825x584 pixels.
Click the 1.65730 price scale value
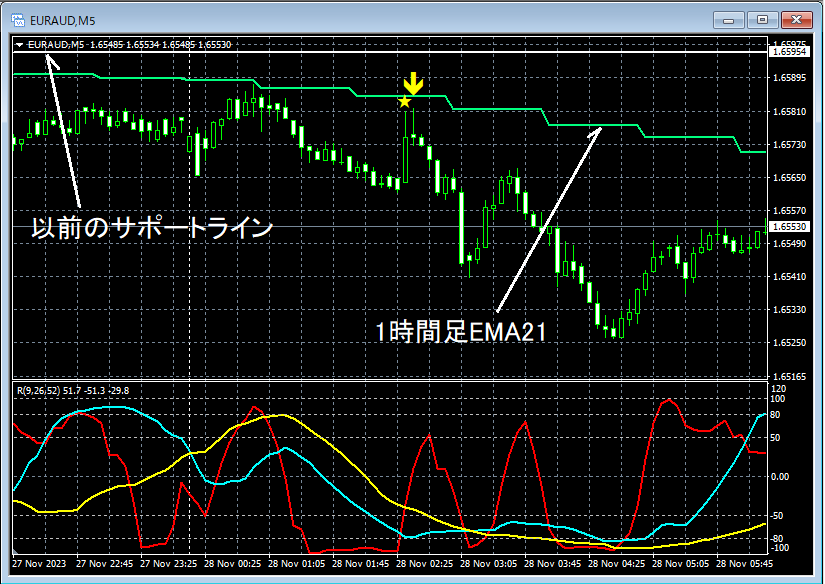[x=790, y=144]
